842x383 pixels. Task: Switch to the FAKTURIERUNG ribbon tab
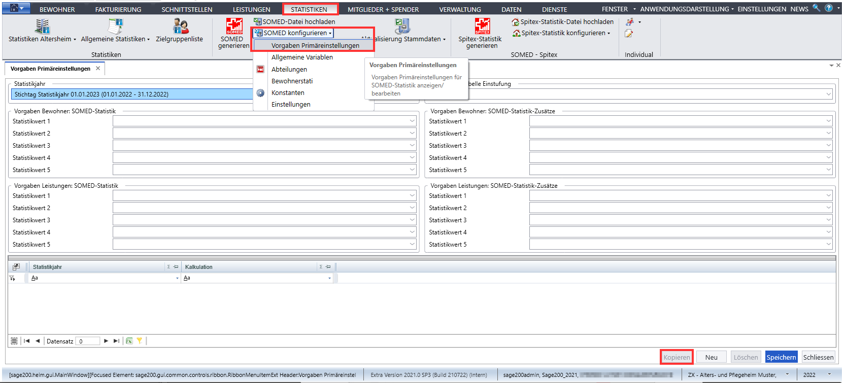tap(118, 9)
